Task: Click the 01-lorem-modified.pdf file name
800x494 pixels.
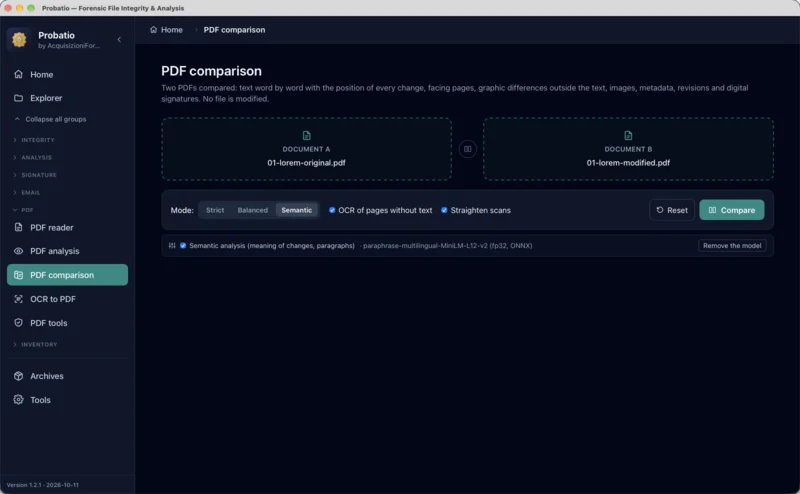Action: tap(628, 163)
